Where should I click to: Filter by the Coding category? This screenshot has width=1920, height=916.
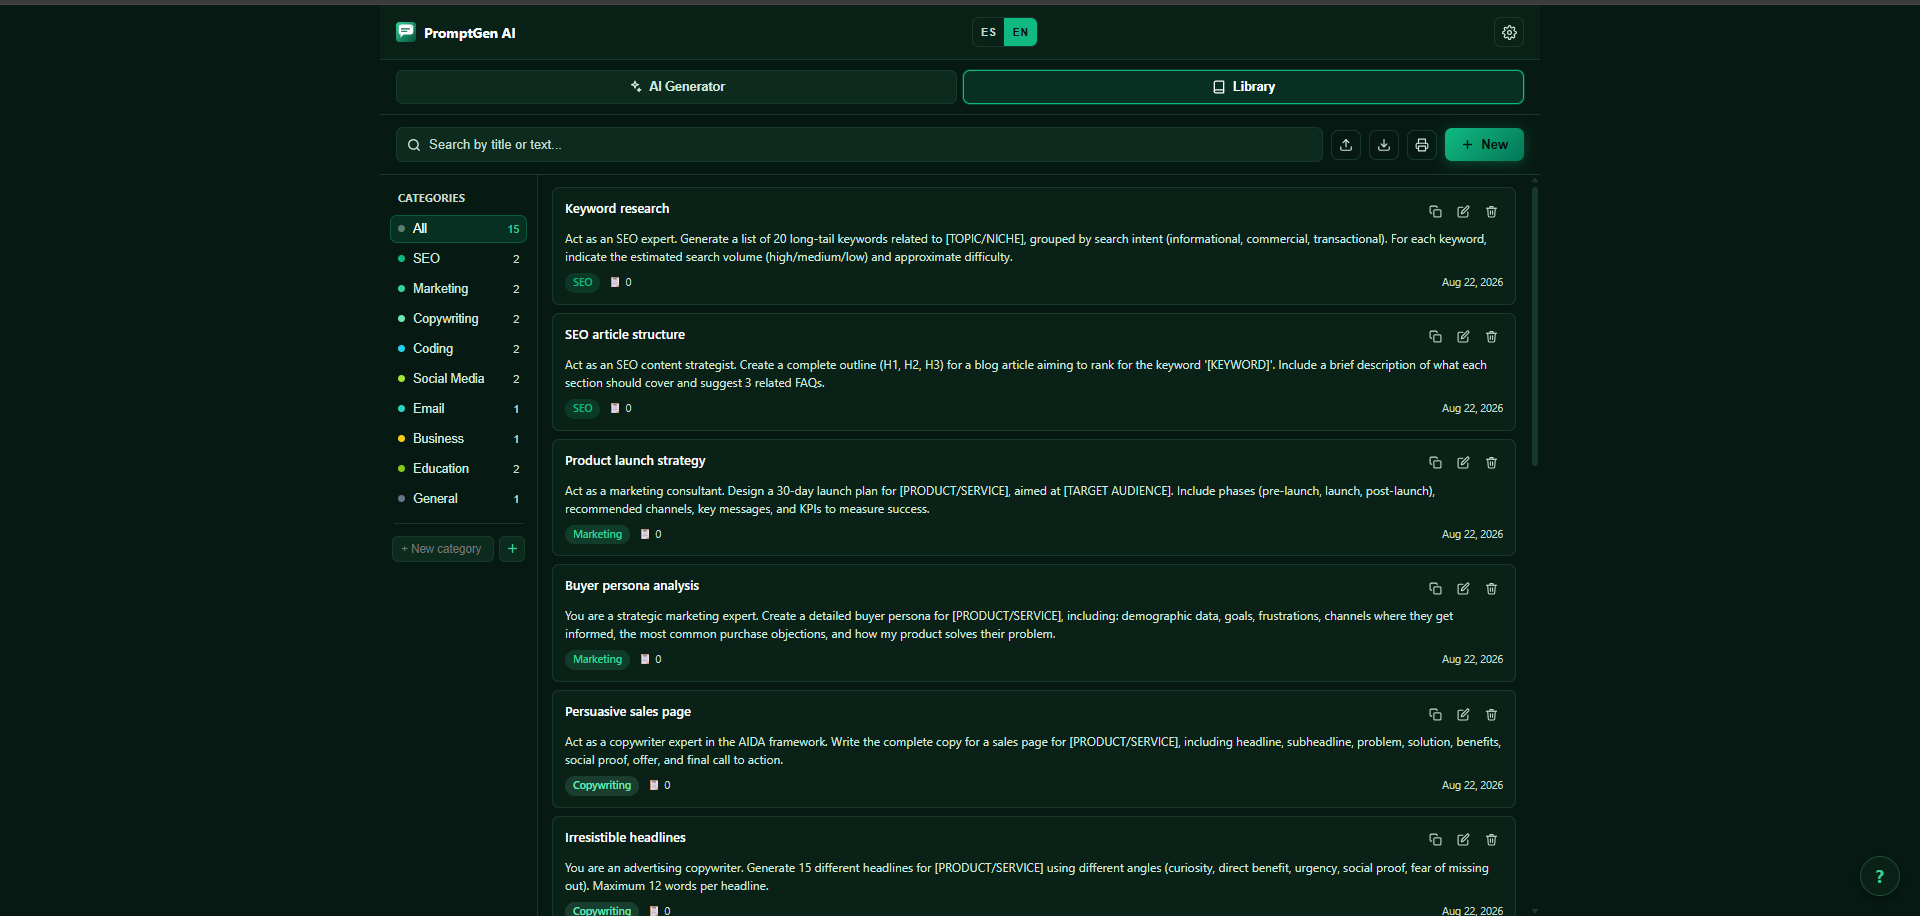458,349
